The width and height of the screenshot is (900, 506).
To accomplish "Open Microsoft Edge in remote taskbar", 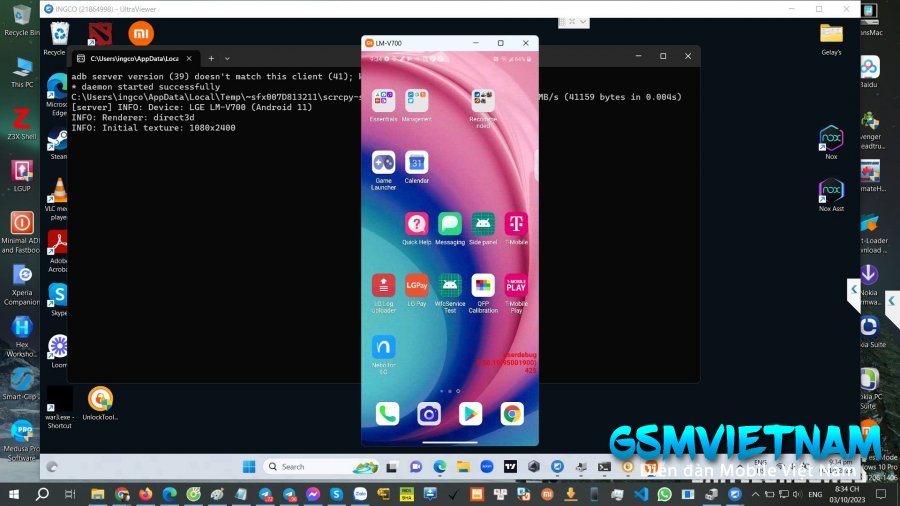I will click(440, 466).
